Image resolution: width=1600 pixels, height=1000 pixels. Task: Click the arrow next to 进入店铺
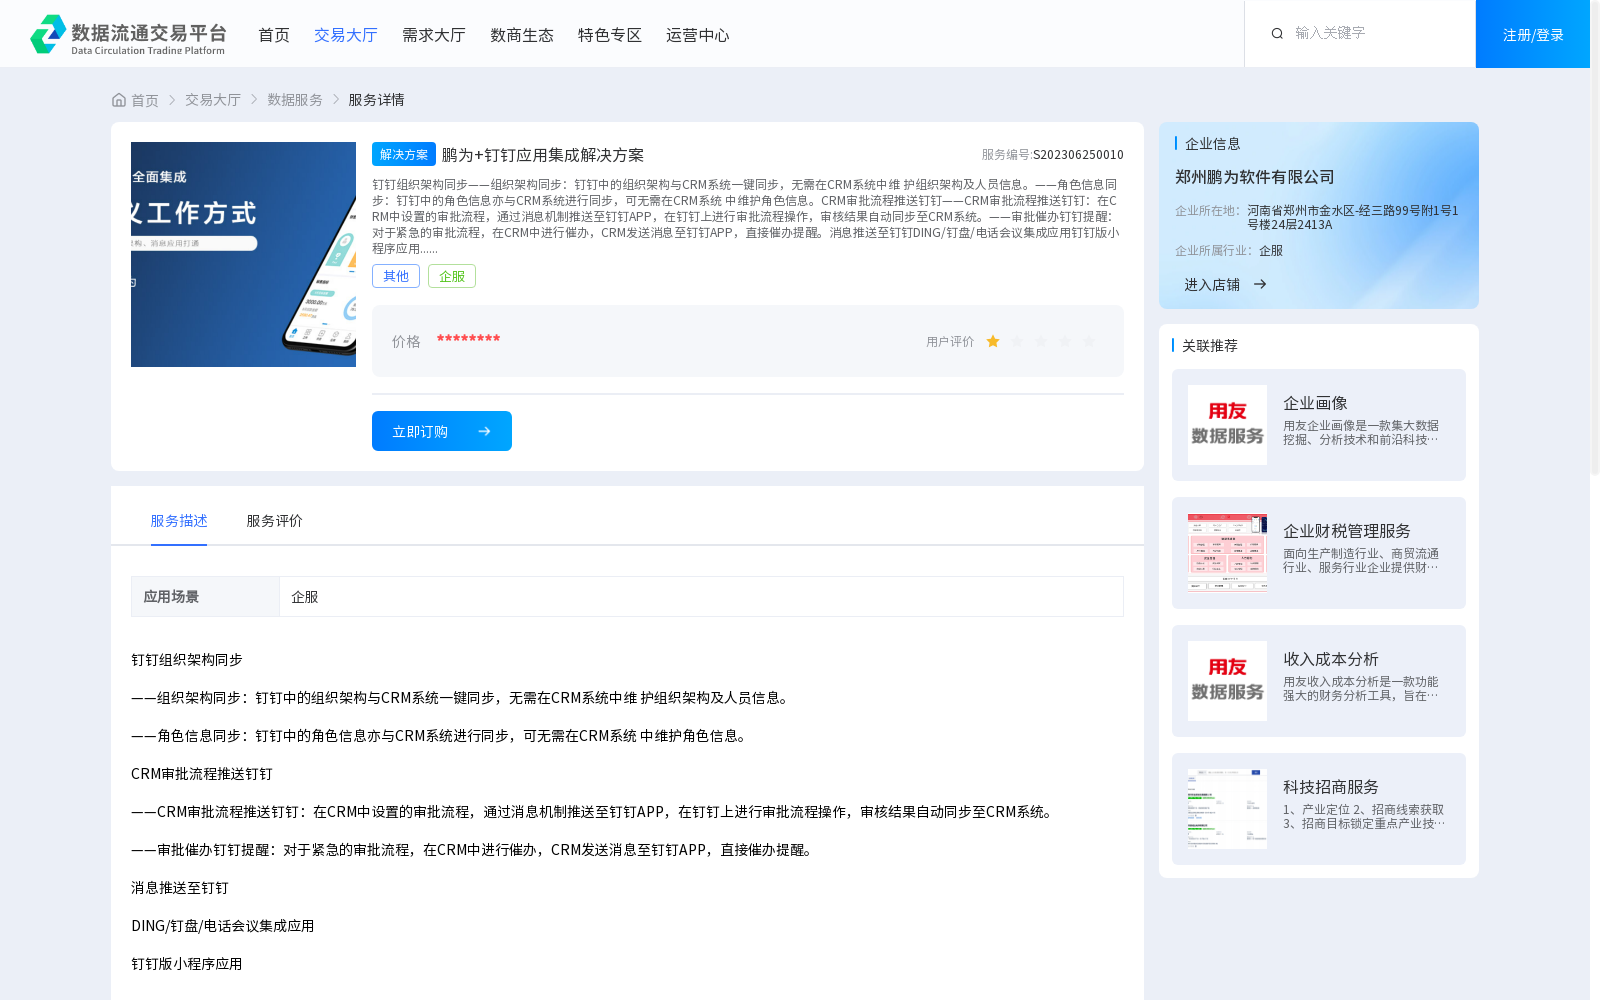[1260, 284]
